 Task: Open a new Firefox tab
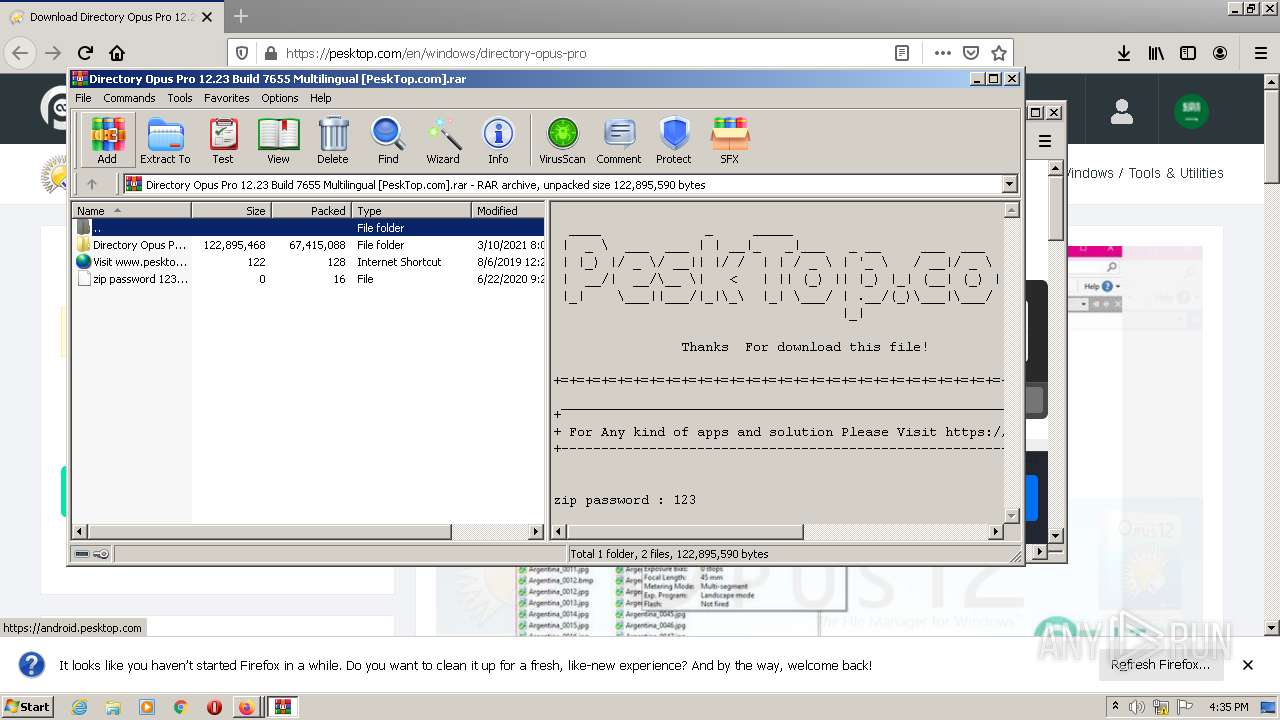[241, 16]
